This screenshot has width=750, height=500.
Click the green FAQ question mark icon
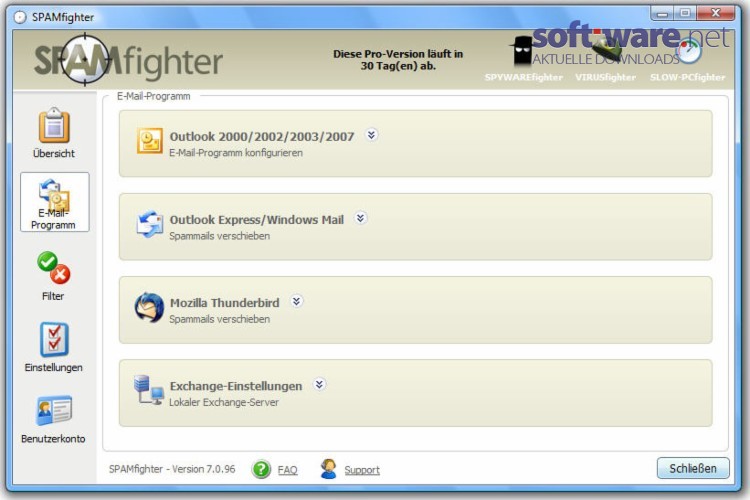click(x=261, y=469)
